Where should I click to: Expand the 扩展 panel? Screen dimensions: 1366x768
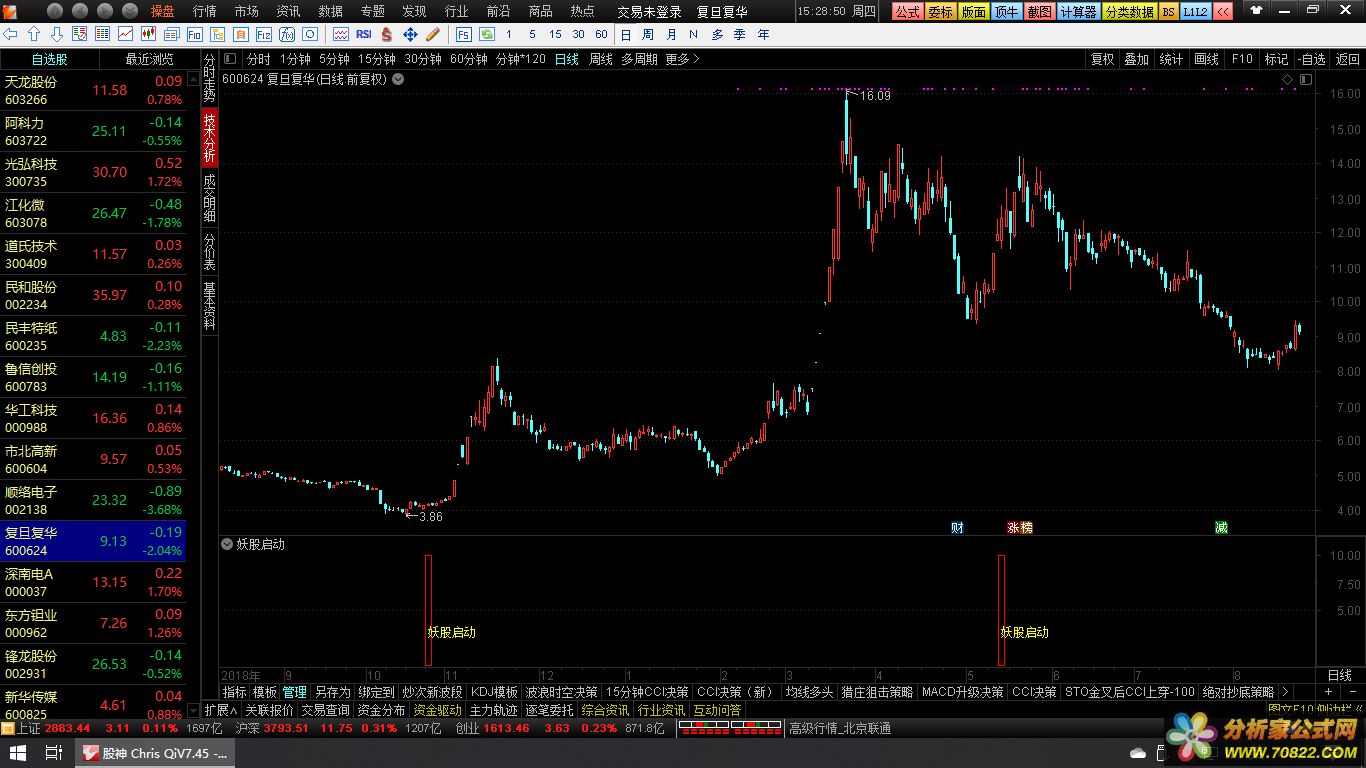[220, 710]
